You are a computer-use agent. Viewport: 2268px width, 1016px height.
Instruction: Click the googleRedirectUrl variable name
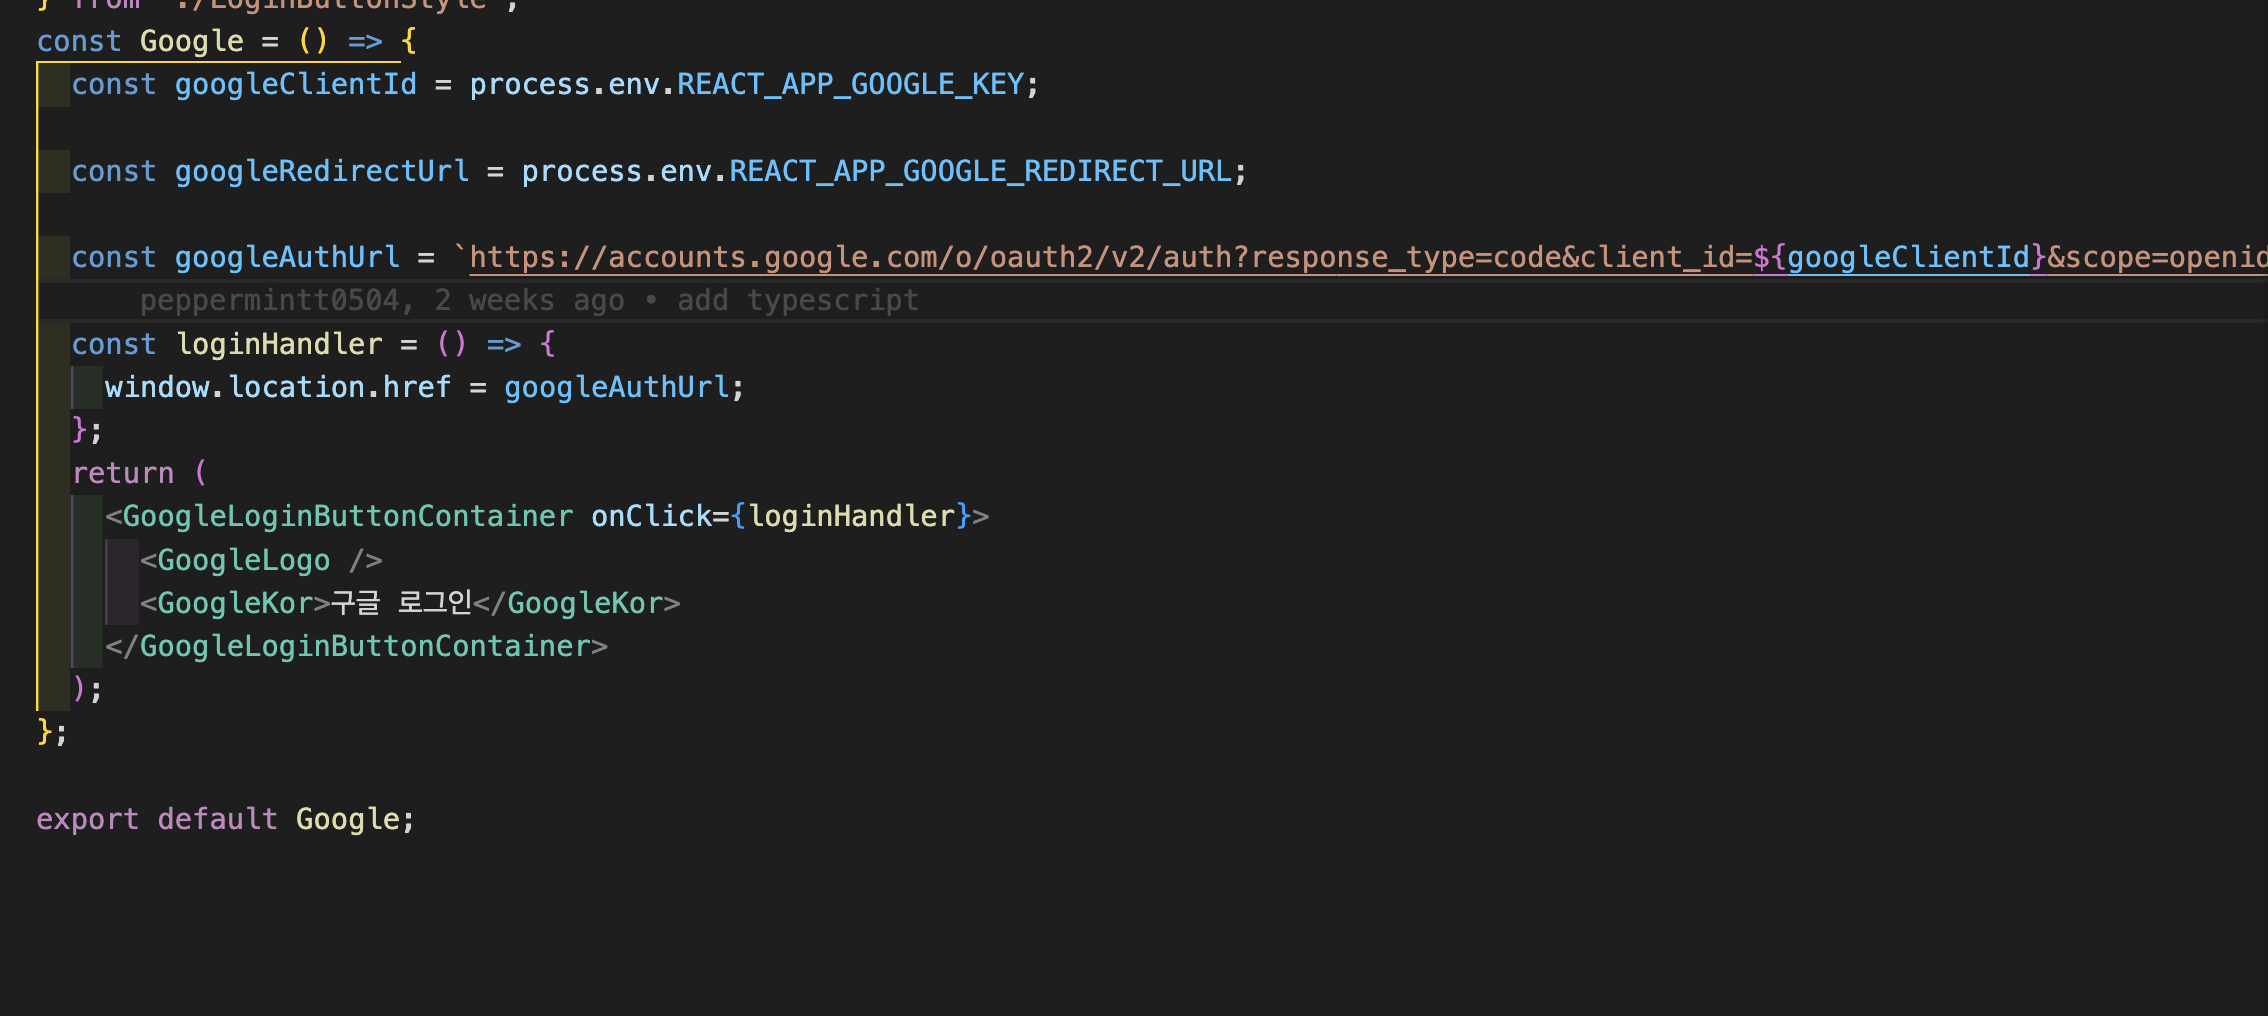[321, 171]
